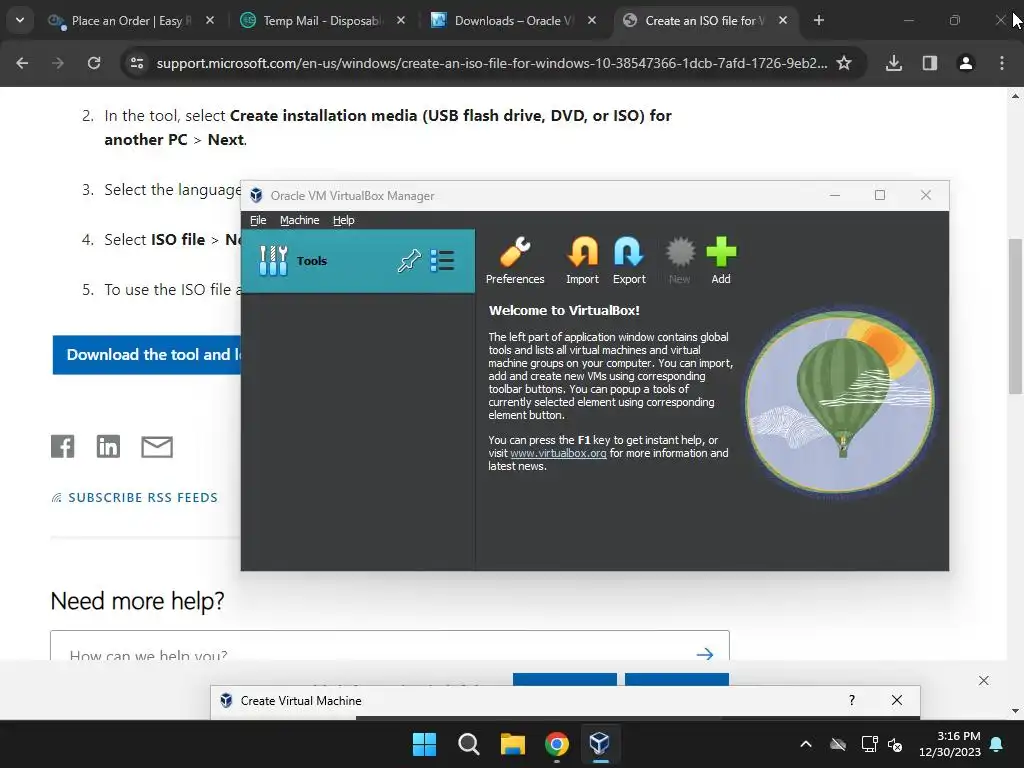Click the address bar URL
The height and width of the screenshot is (768, 1024).
491,63
